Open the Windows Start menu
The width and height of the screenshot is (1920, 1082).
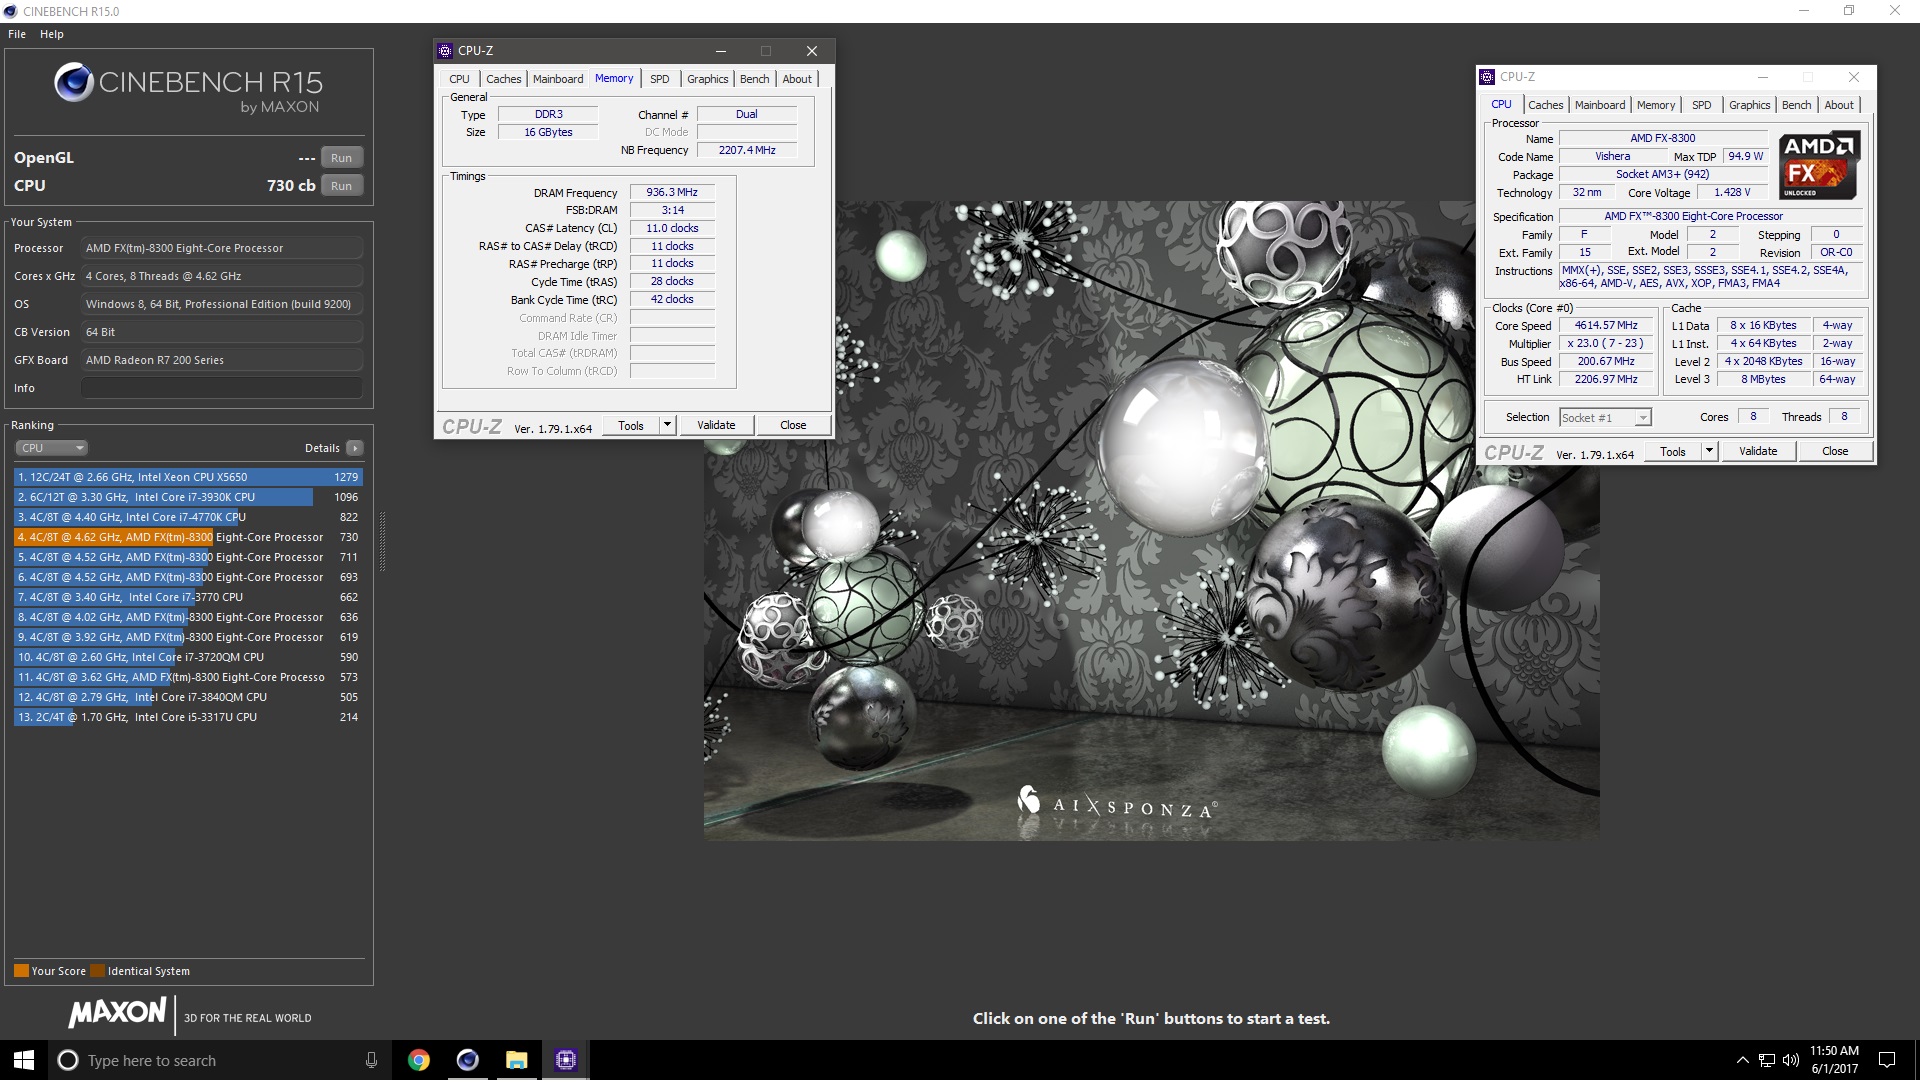click(x=24, y=1060)
